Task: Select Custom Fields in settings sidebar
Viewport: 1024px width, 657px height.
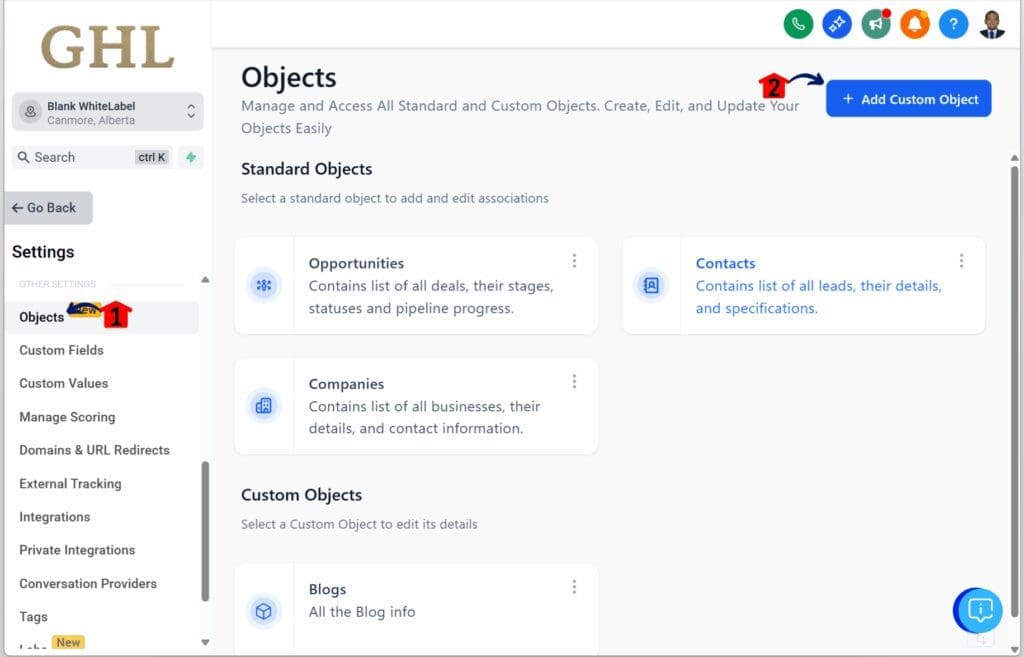Action: (61, 350)
